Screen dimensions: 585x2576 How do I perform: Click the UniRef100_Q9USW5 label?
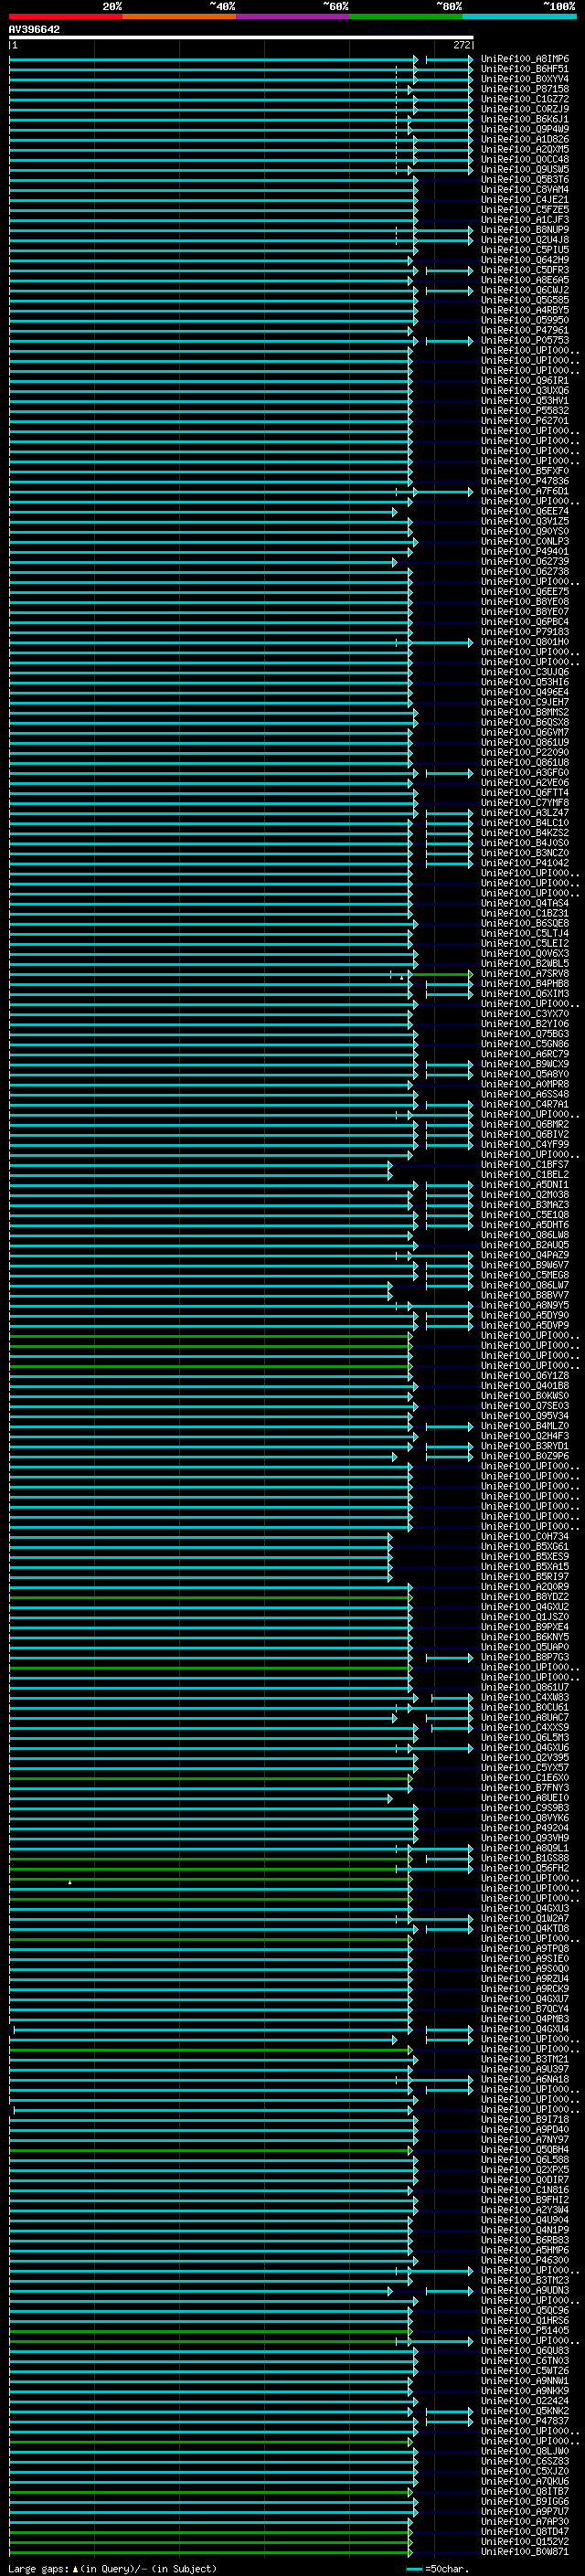click(525, 169)
